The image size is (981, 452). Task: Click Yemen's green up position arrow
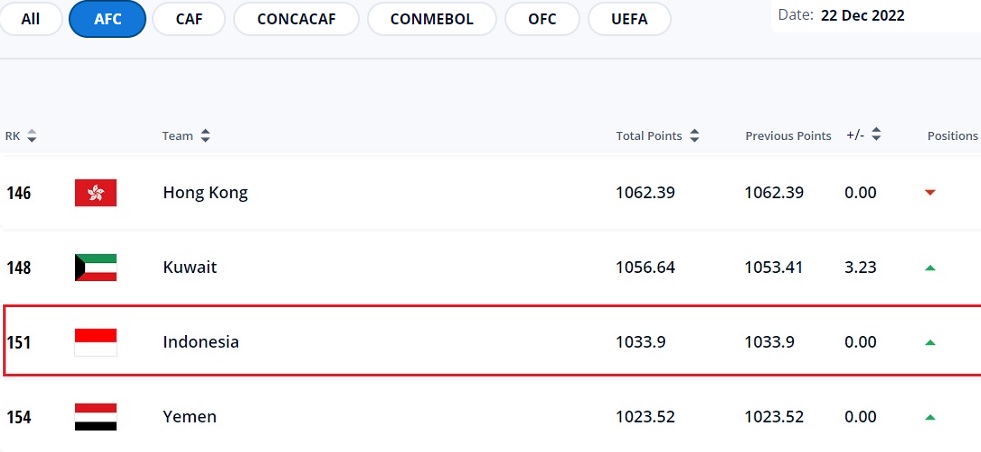(930, 417)
